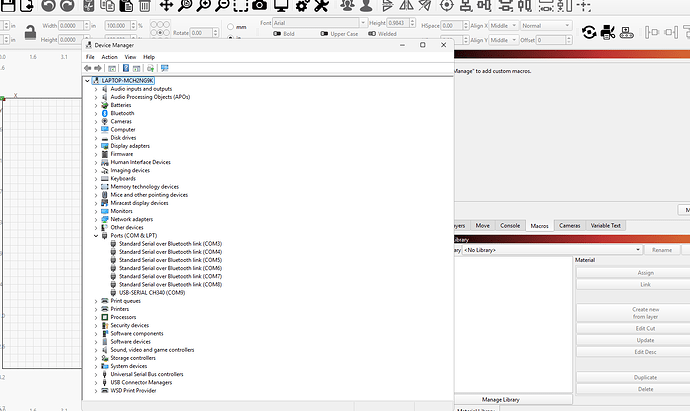Select center anchor point radio in nine-dot grid
The width and height of the screenshot is (690, 411).
160,33
